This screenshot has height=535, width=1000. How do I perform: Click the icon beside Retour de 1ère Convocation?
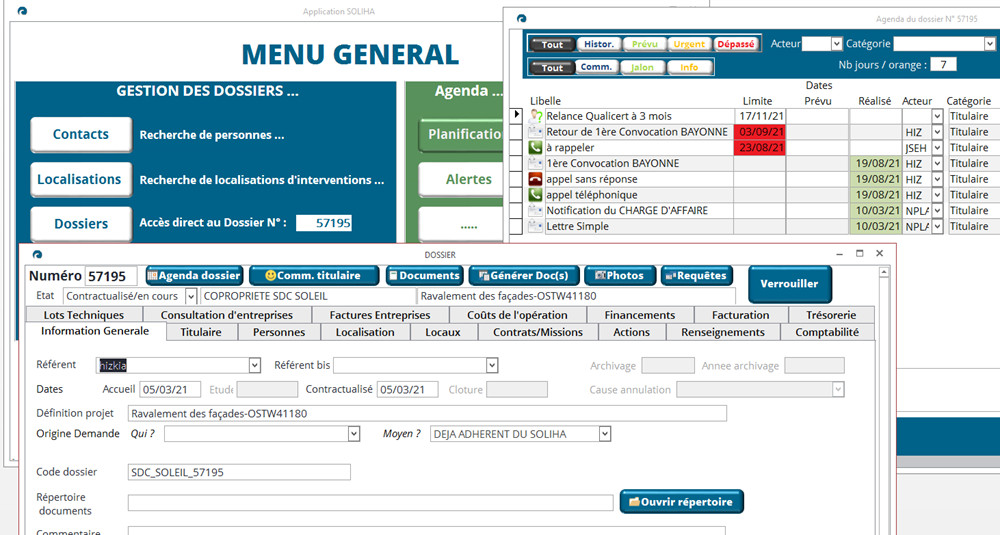pyautogui.click(x=535, y=132)
